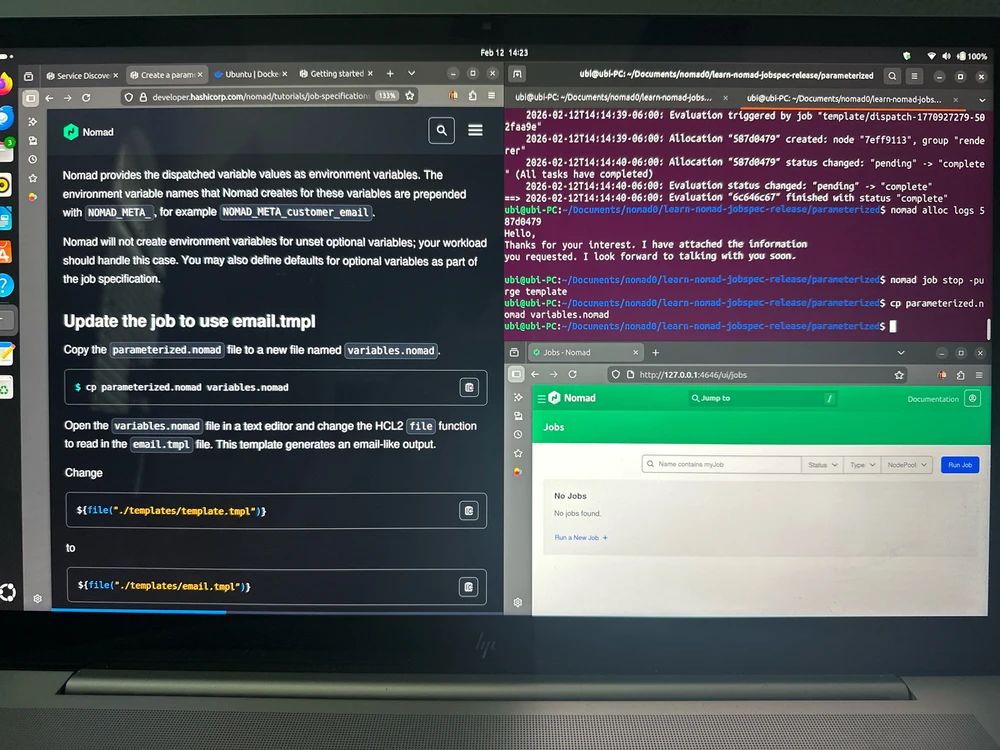Click the blue Run Job button
The height and width of the screenshot is (750, 1000).
[x=960, y=465]
